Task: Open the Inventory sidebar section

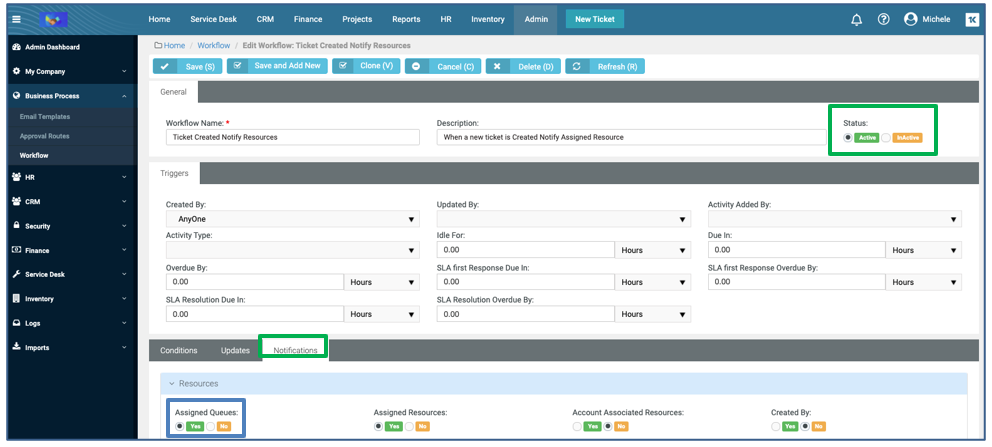Action: [40, 299]
